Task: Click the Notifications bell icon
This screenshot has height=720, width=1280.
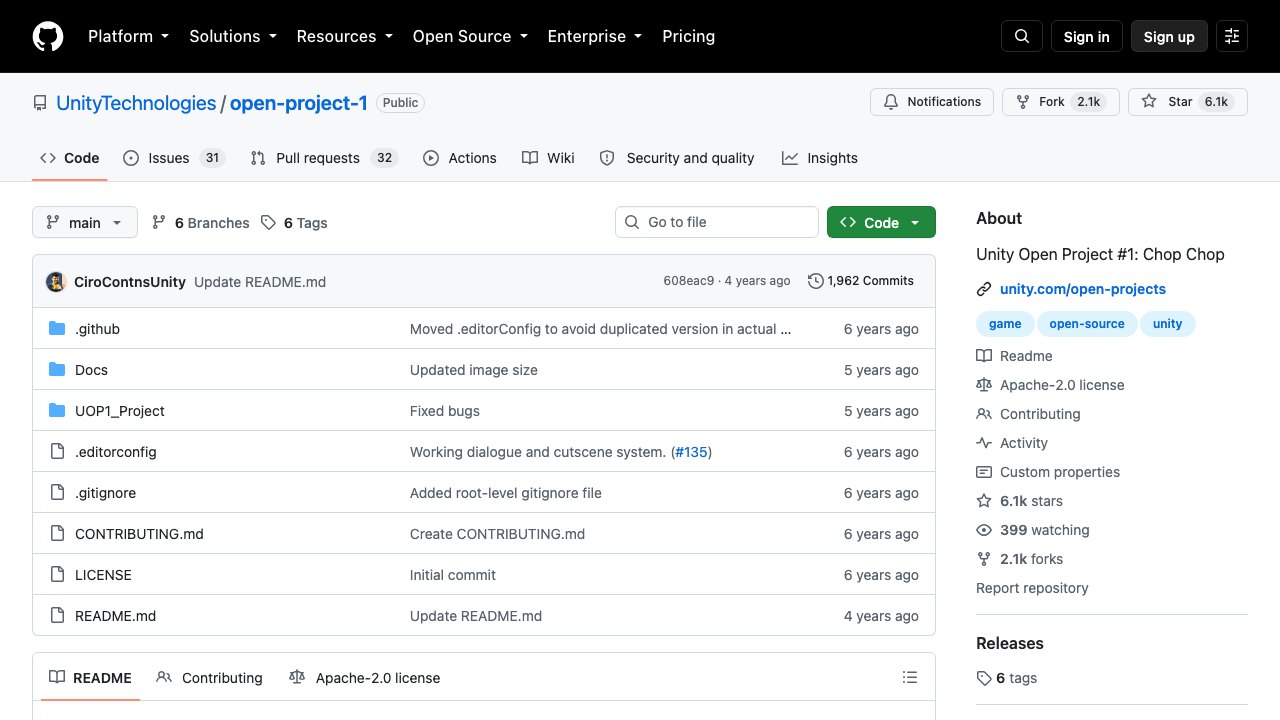Action: (x=891, y=102)
